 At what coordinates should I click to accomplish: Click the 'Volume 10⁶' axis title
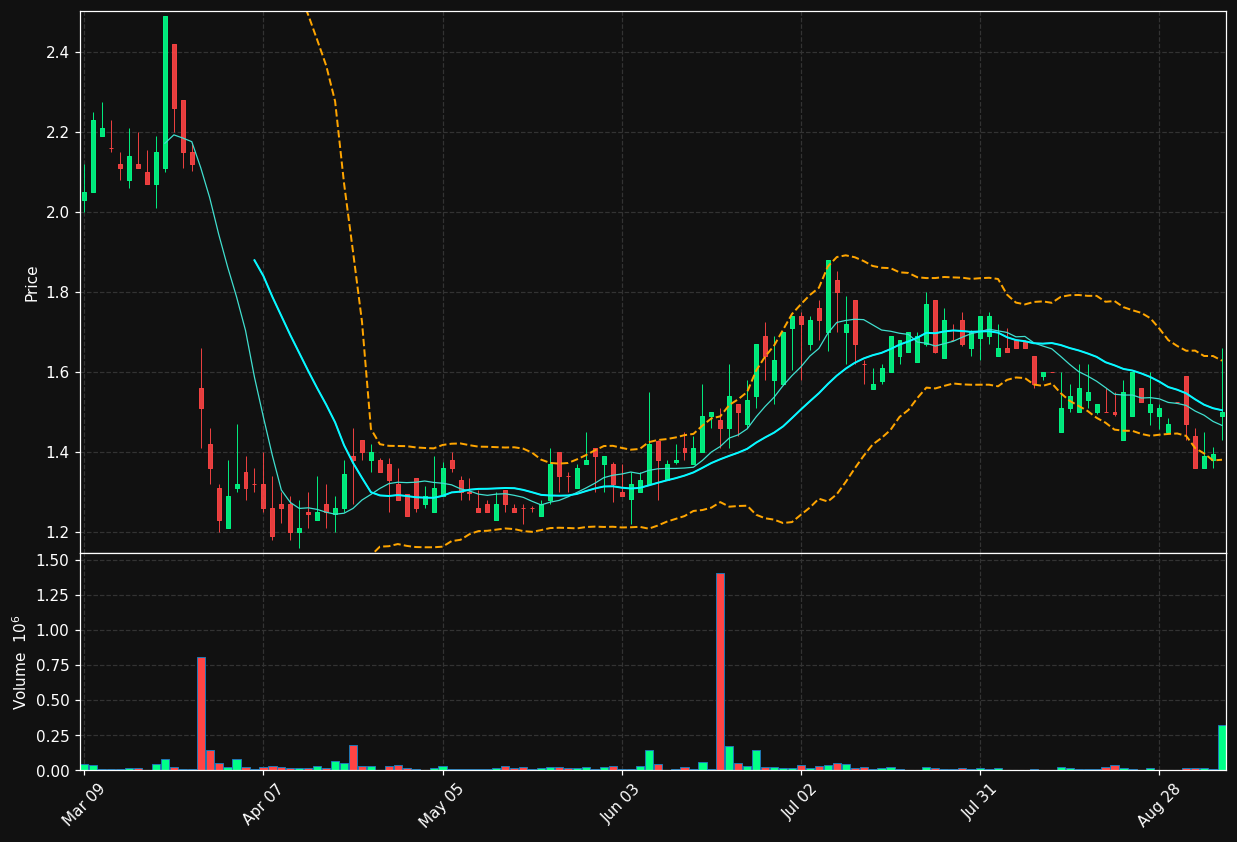tap(20, 662)
